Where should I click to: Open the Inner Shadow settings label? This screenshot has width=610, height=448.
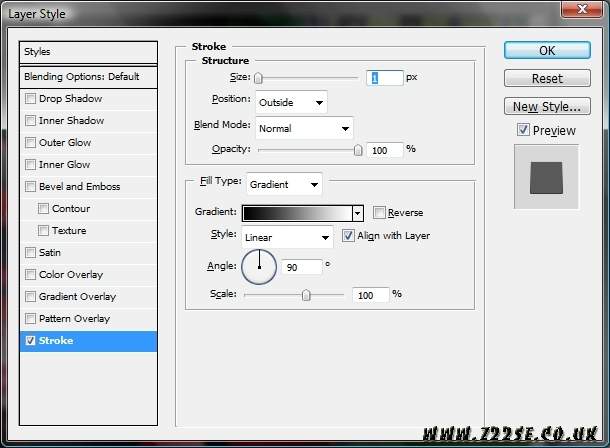coord(72,121)
